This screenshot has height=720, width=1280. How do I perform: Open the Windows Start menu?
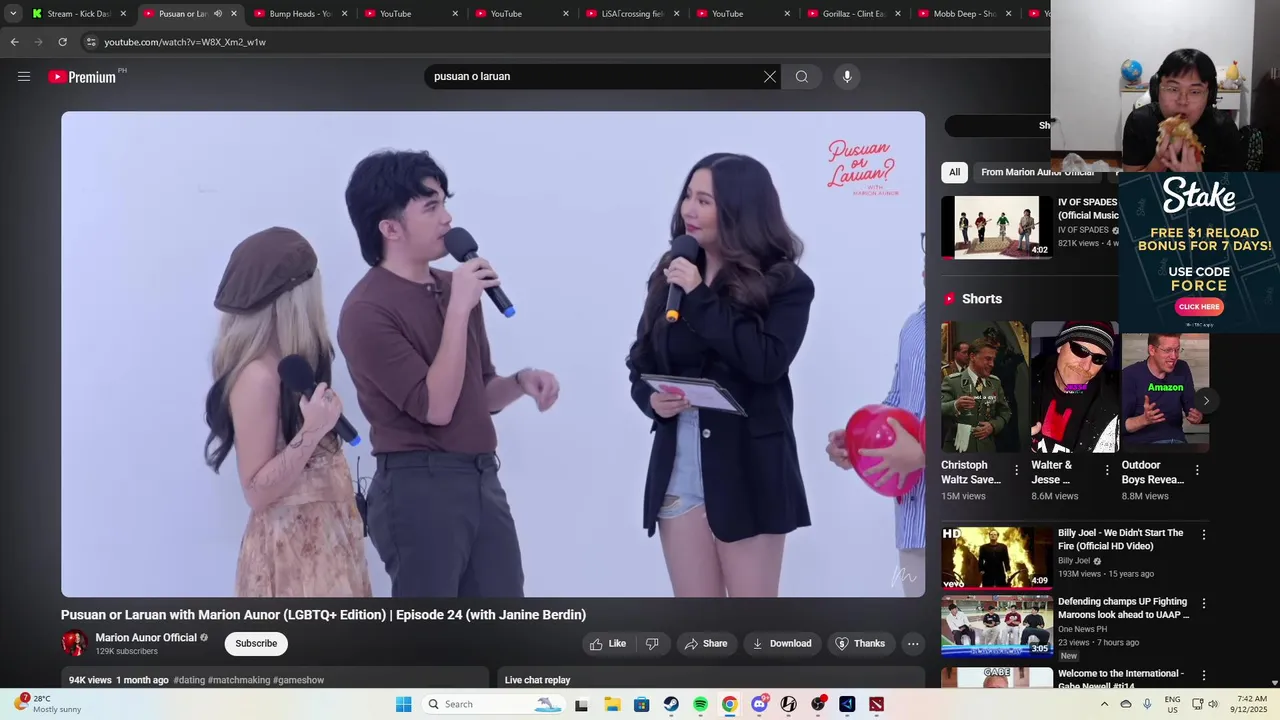pyautogui.click(x=403, y=704)
